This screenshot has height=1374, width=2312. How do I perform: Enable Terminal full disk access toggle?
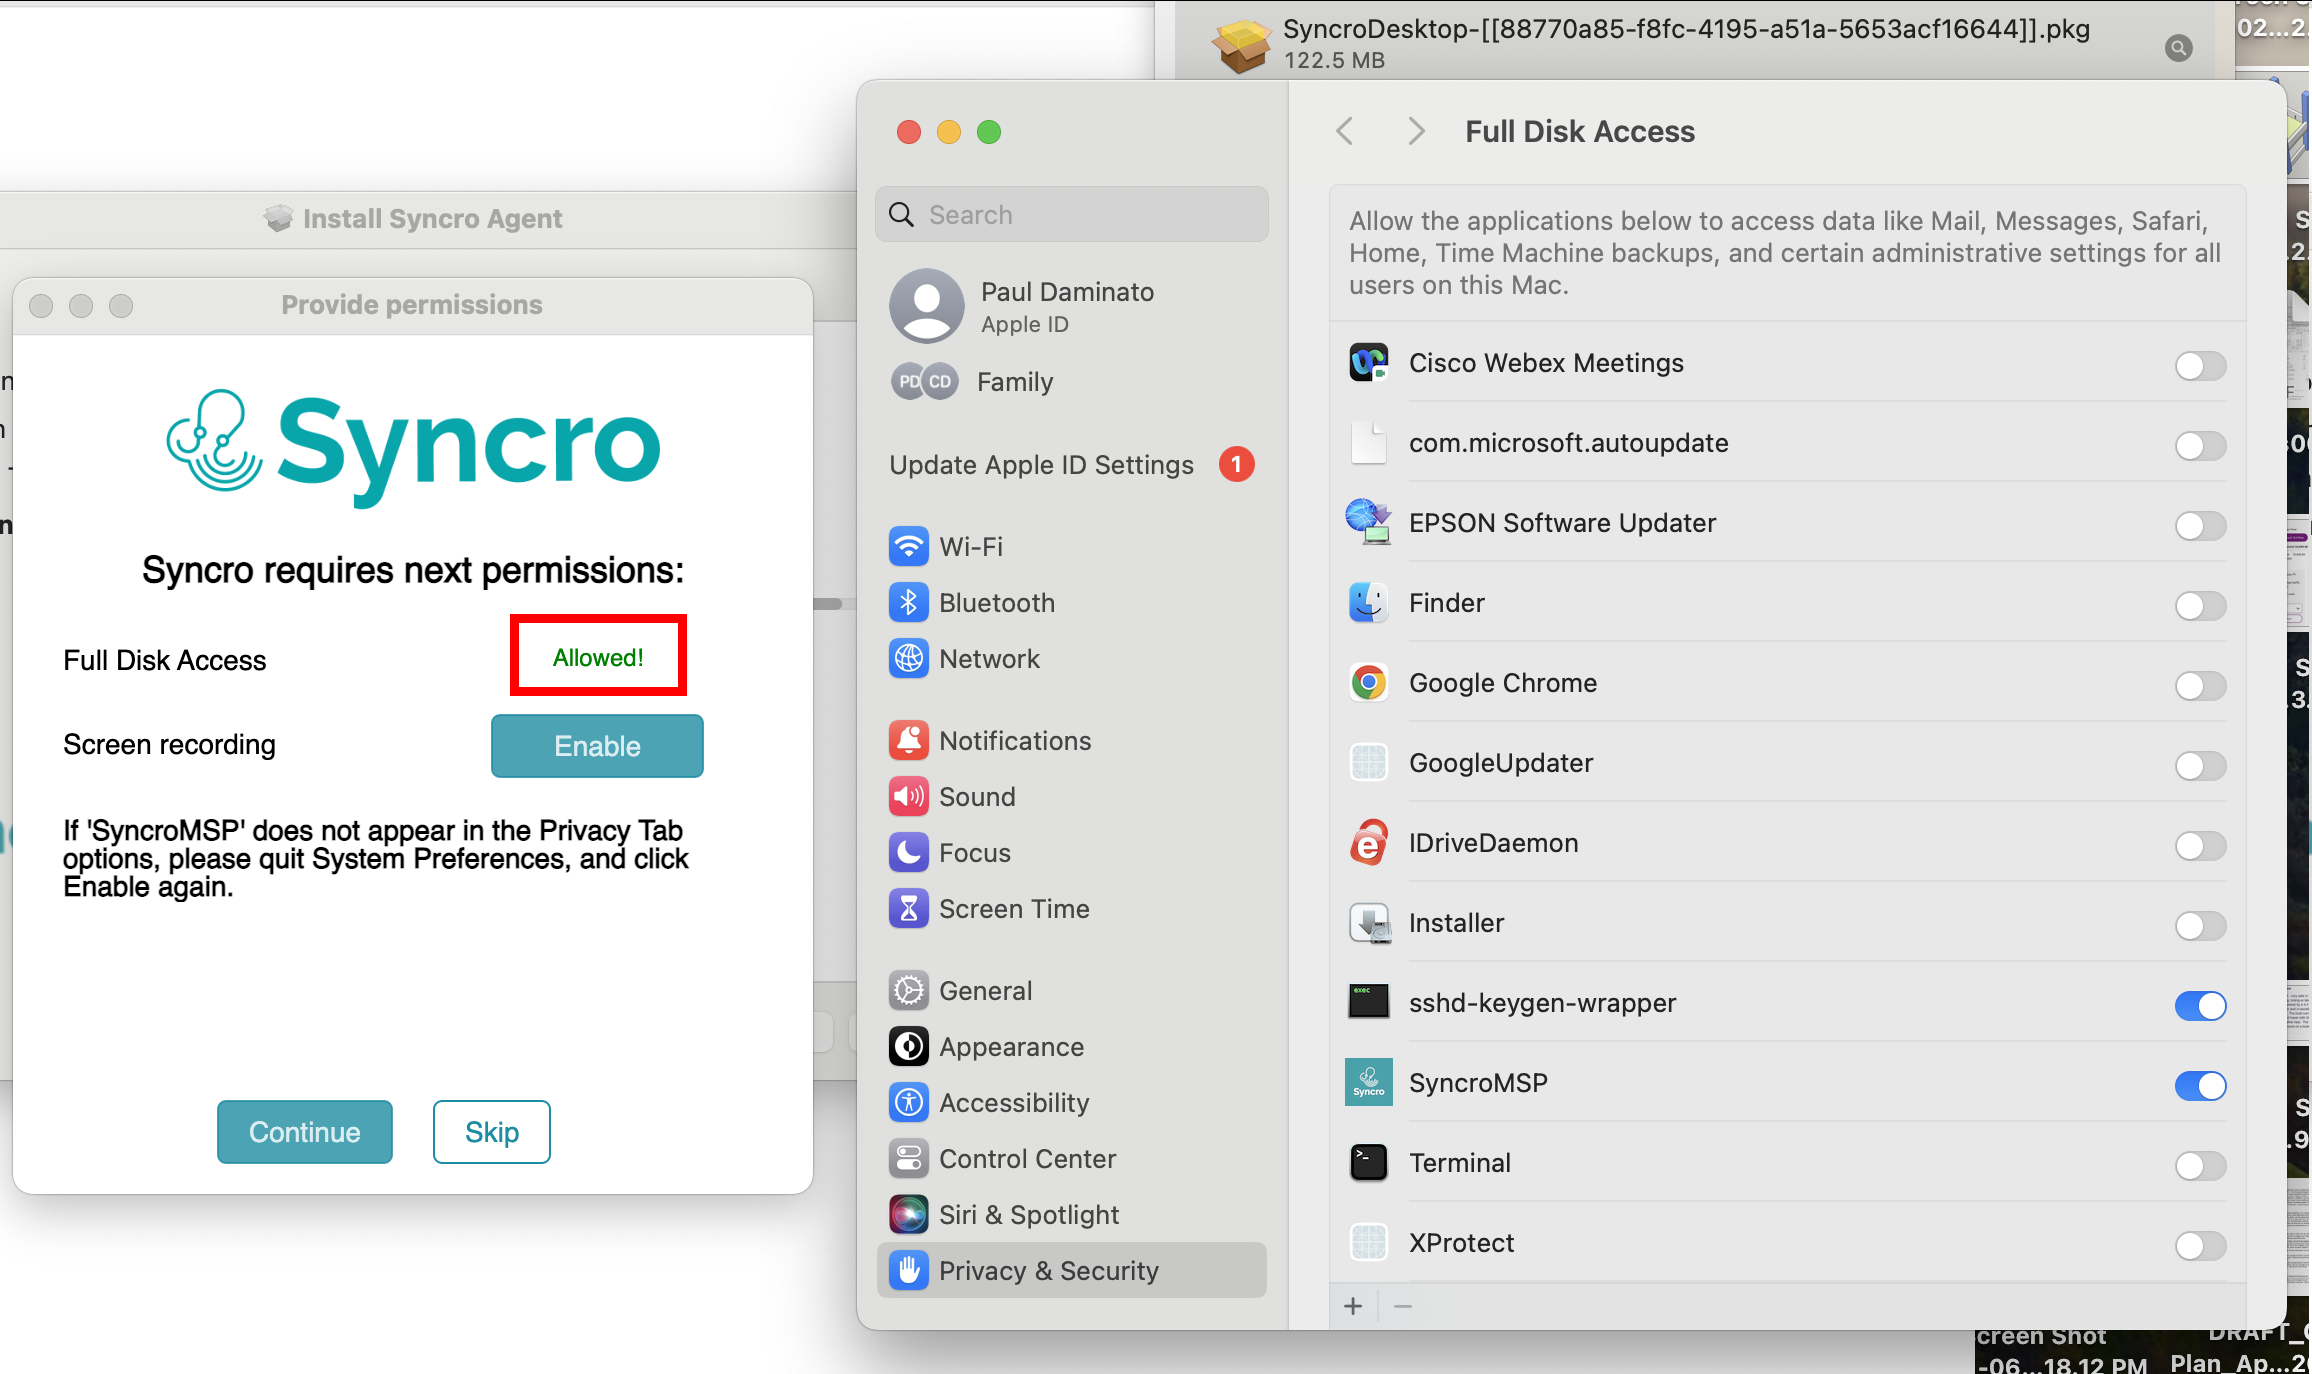click(x=2200, y=1165)
